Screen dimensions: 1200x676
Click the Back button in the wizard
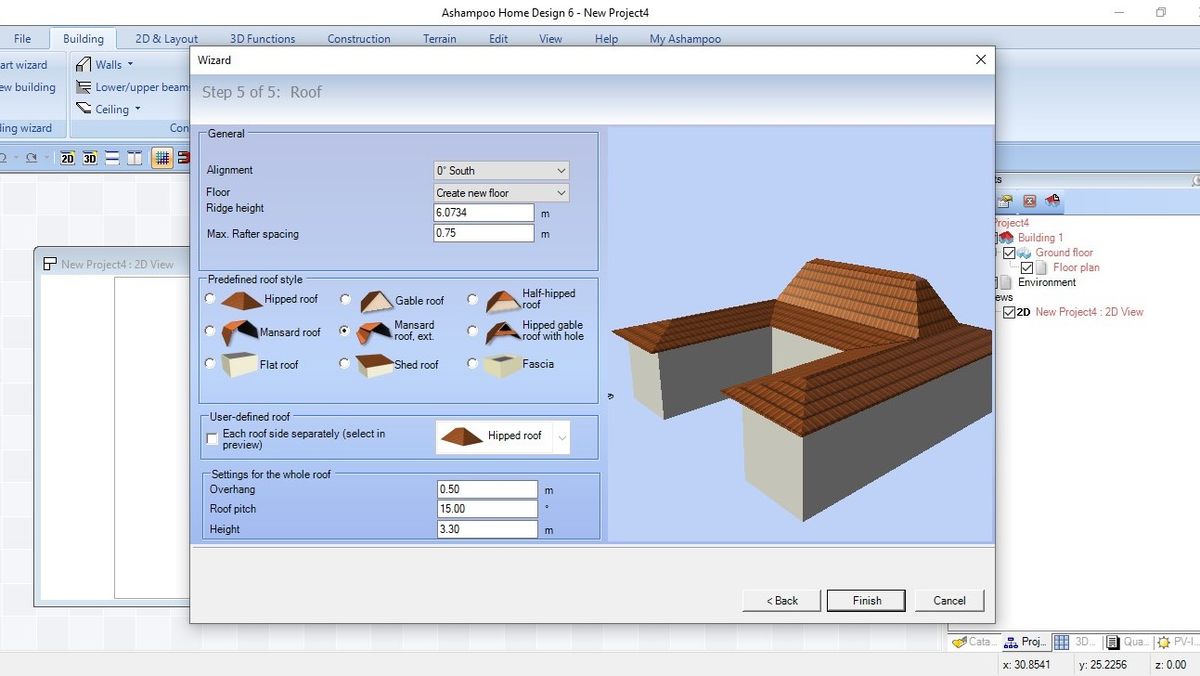pos(781,600)
